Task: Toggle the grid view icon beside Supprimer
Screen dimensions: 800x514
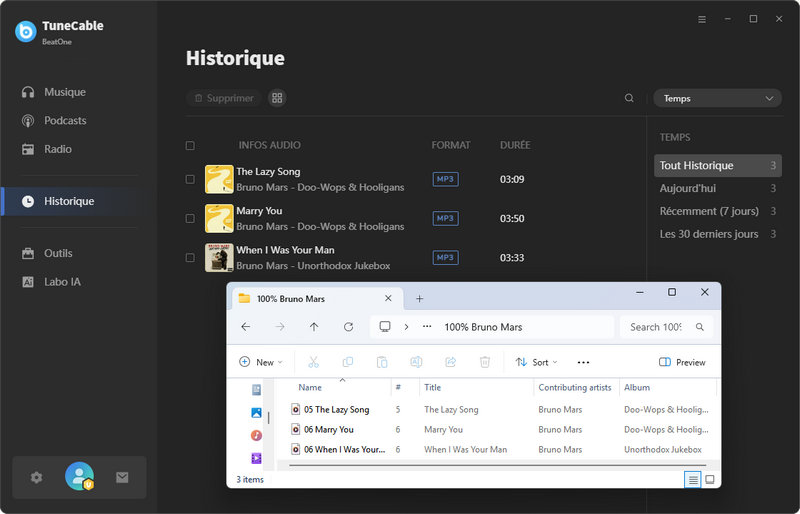Action: pyautogui.click(x=277, y=98)
